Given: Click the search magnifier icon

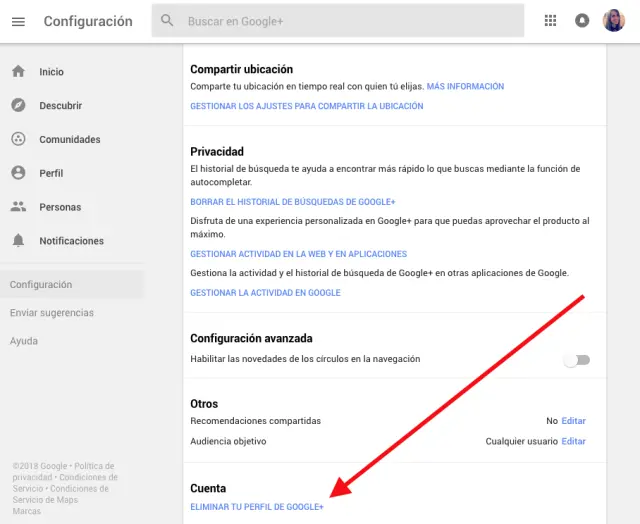Looking at the screenshot, I should point(167,21).
